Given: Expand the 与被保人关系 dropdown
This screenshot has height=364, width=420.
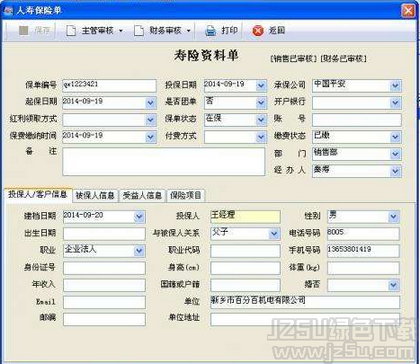Looking at the screenshot, I should pyautogui.click(x=274, y=234).
